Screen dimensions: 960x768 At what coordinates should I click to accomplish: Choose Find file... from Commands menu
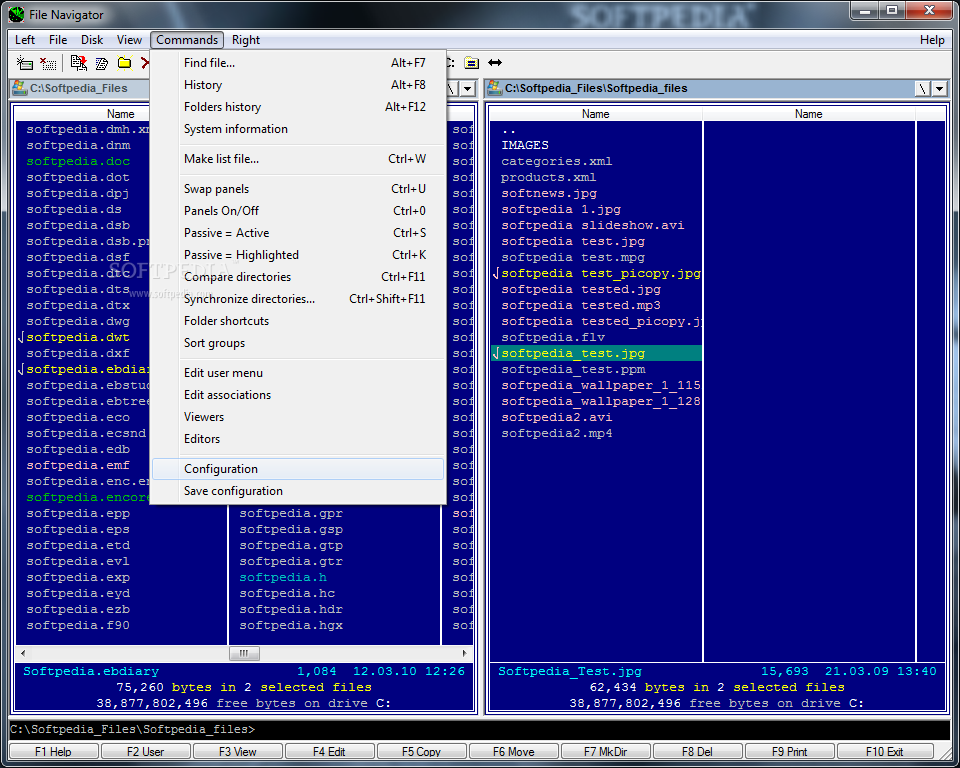click(298, 62)
